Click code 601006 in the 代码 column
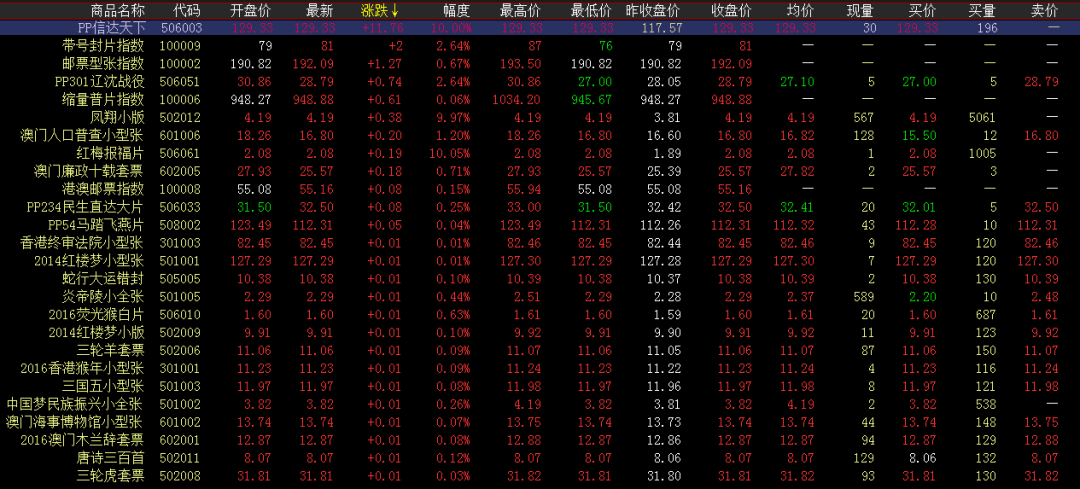 tap(180, 135)
